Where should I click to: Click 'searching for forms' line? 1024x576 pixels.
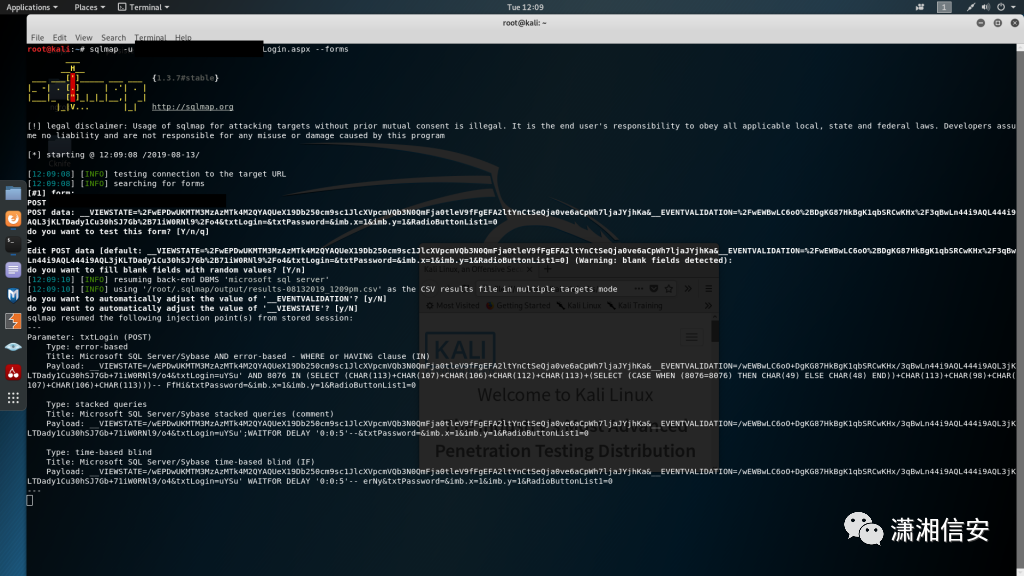click(x=116, y=184)
